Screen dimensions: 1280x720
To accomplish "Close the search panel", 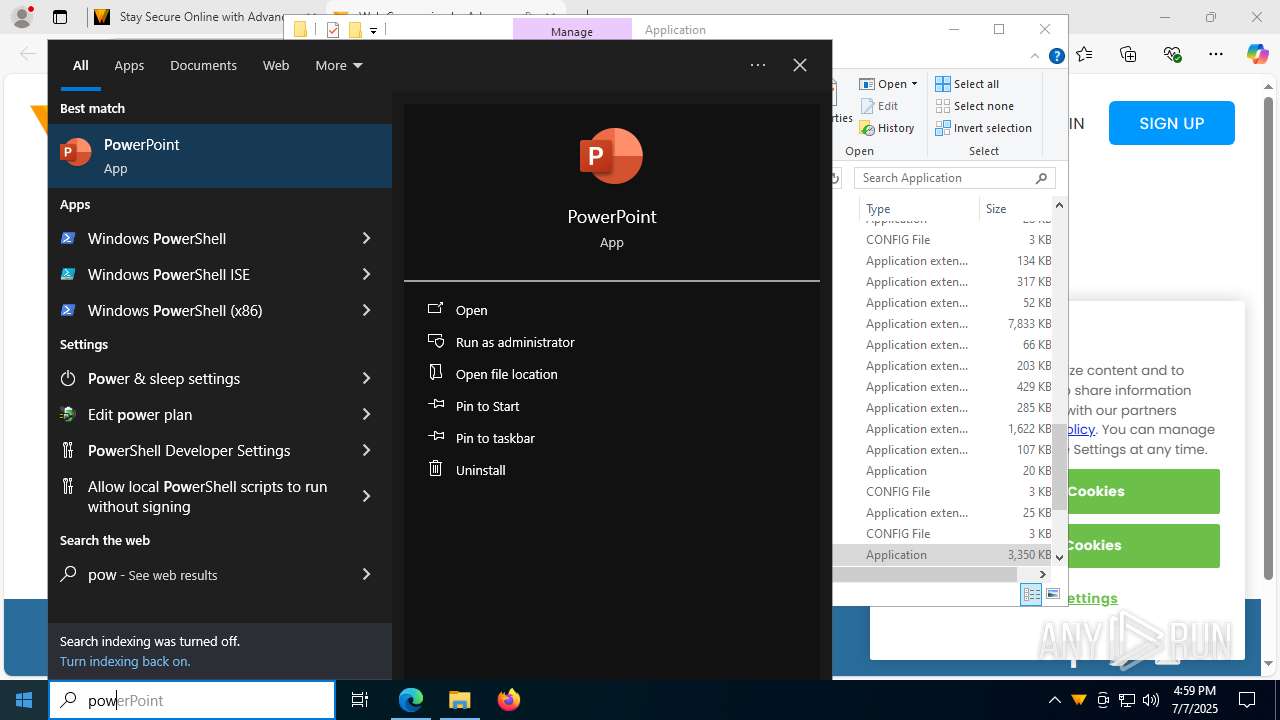I will (x=800, y=65).
